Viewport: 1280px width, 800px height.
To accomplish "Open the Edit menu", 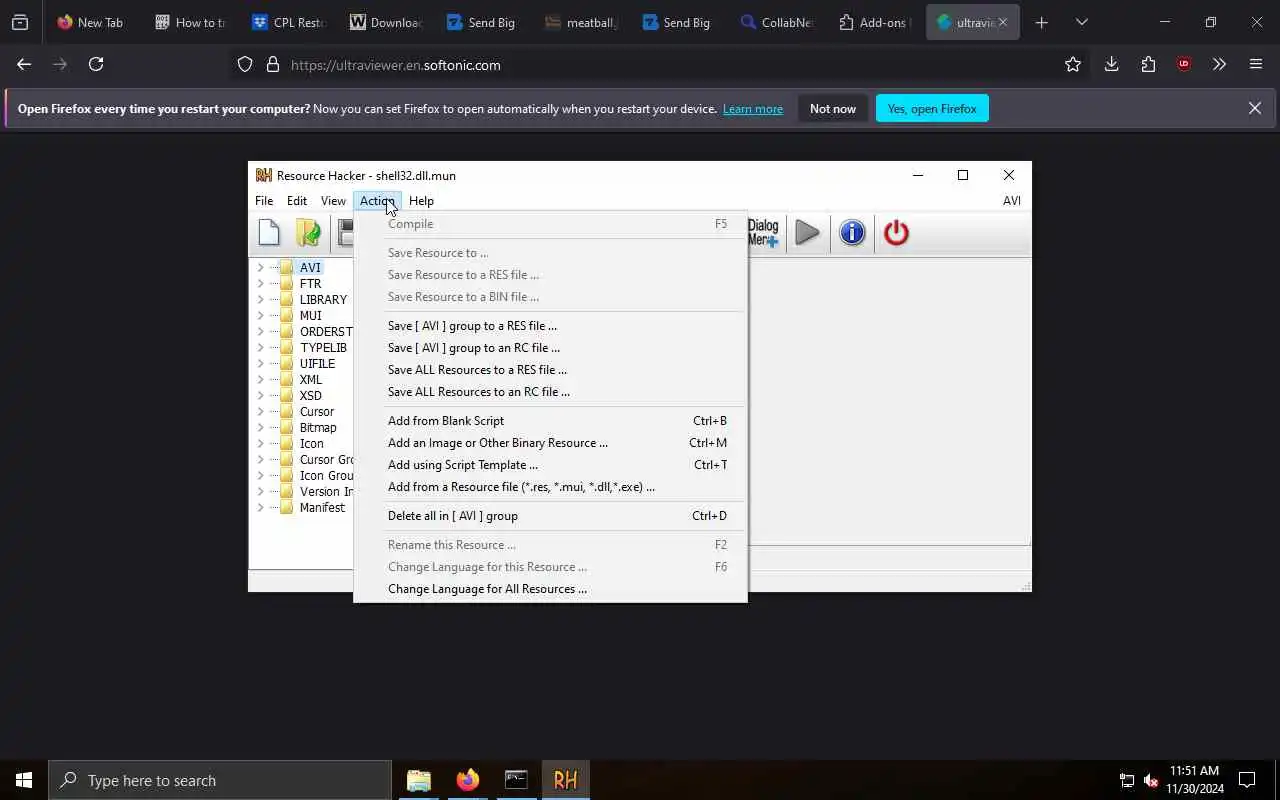I will coord(297,201).
